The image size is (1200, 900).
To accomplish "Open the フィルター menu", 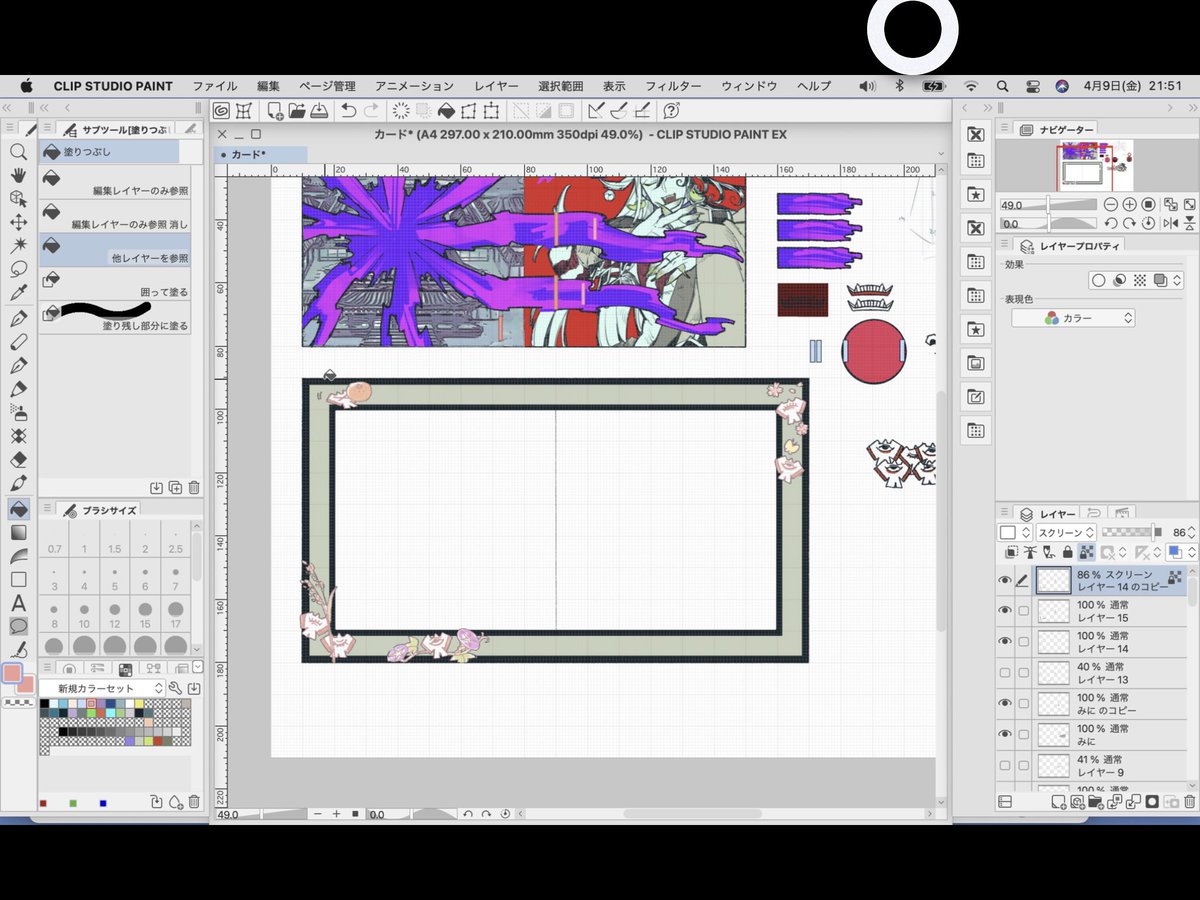I will [673, 86].
